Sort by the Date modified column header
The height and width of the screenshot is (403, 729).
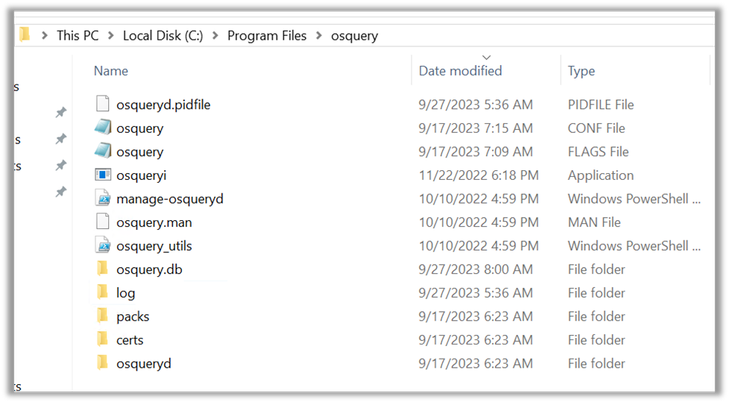[x=460, y=71]
